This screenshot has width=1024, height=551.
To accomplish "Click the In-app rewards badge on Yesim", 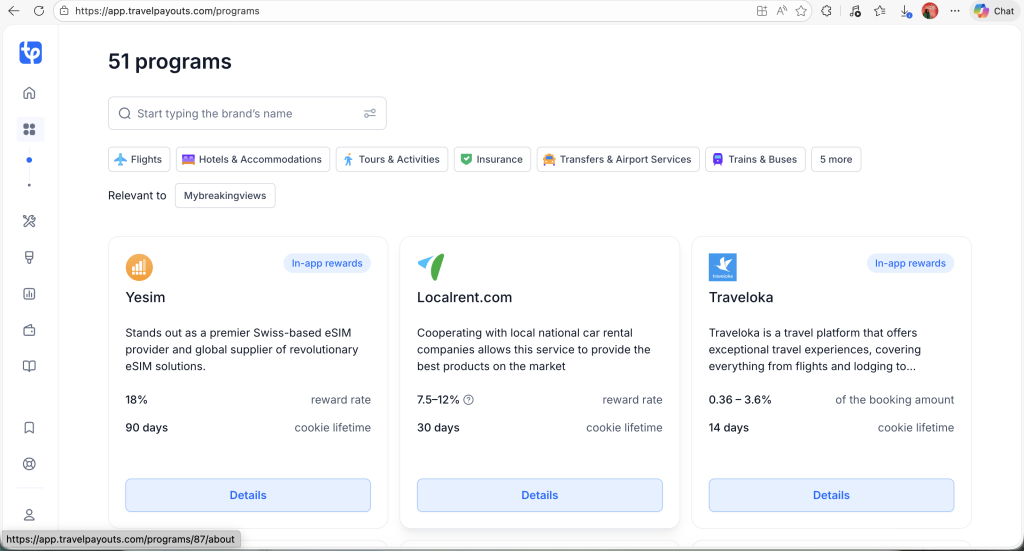I will [x=327, y=263].
